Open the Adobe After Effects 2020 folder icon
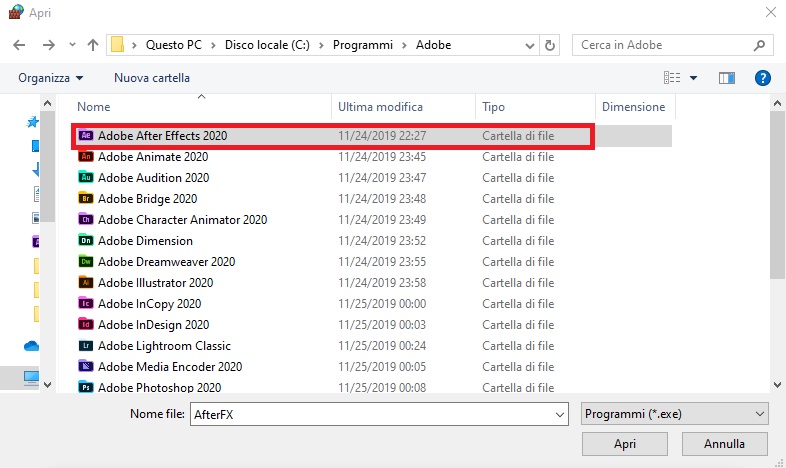The width and height of the screenshot is (786, 468). [86, 135]
